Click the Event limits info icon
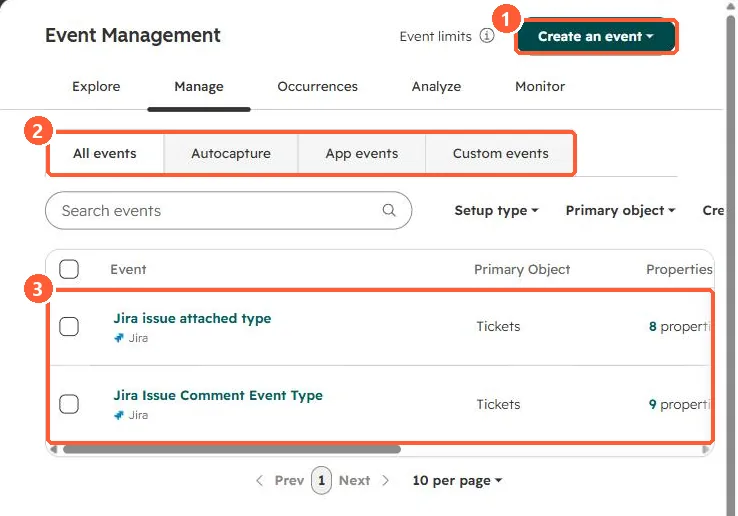This screenshot has height=516, width=738. (487, 36)
